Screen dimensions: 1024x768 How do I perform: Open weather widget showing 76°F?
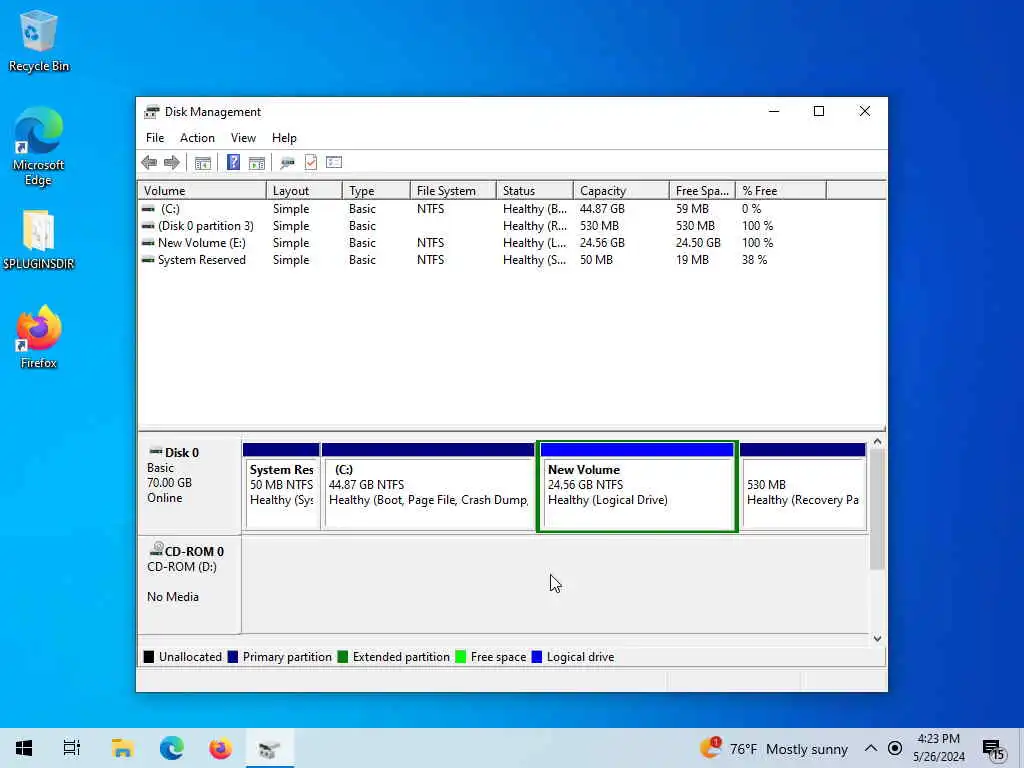point(773,748)
